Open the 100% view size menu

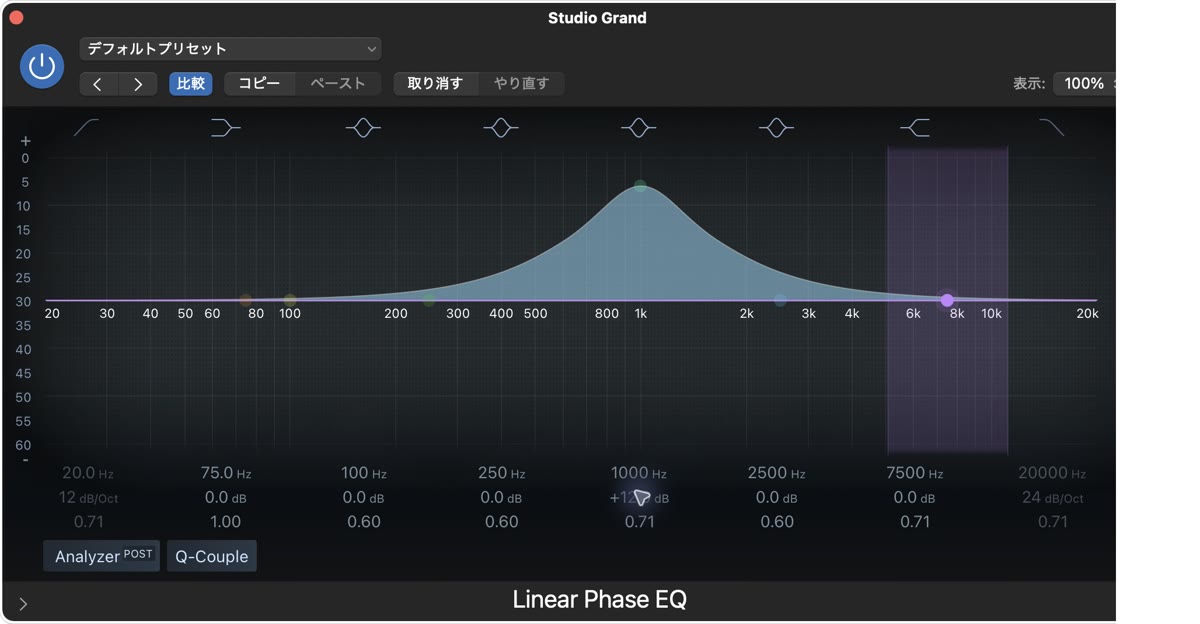pos(1084,84)
